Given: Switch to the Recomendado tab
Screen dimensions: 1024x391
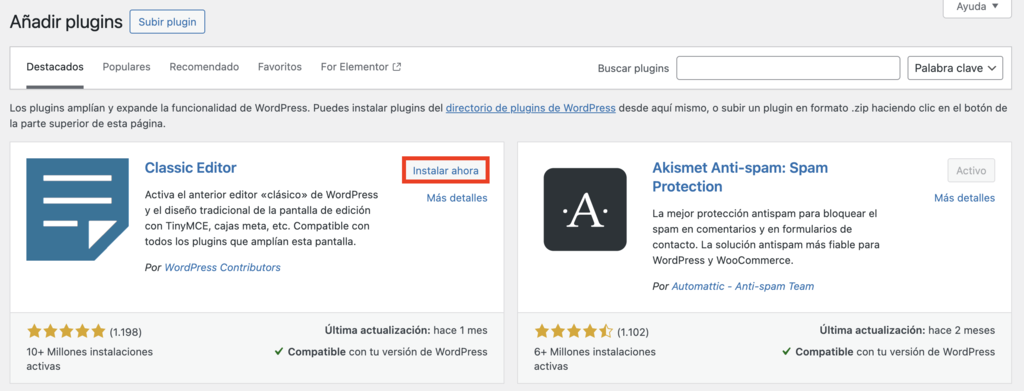Looking at the screenshot, I should [x=204, y=67].
